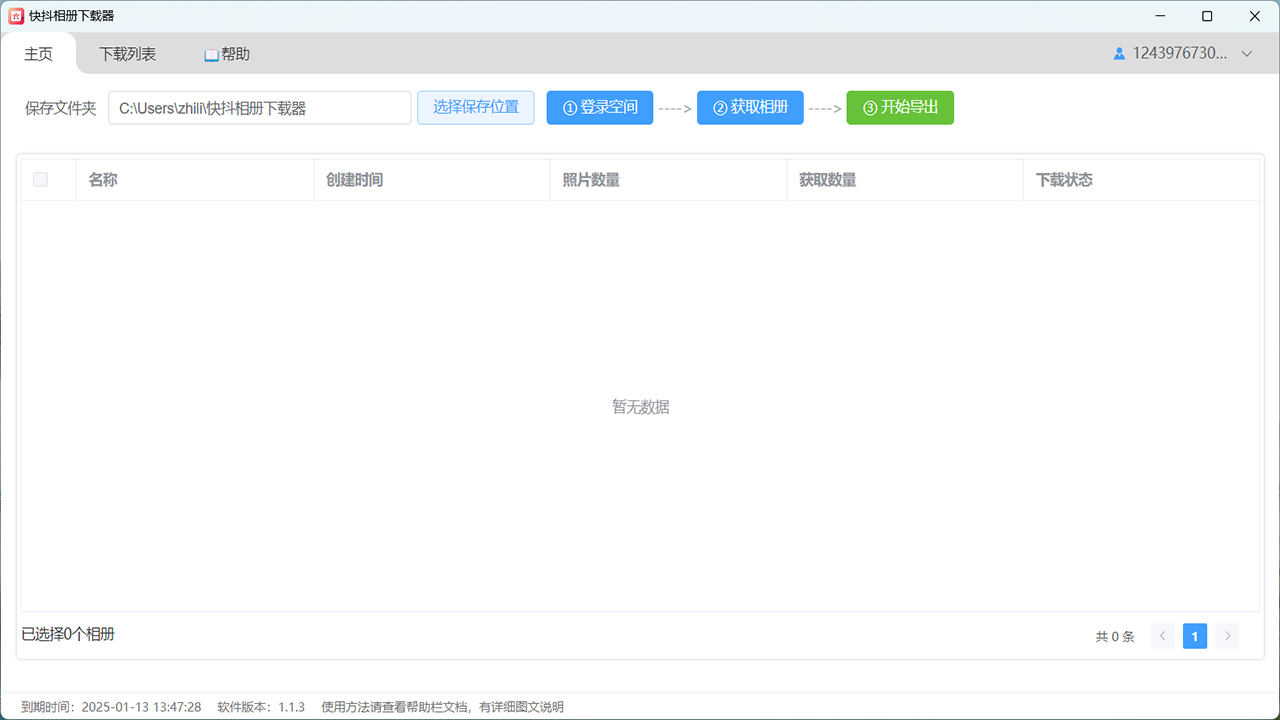Switch to the 主页 tab
This screenshot has height=720, width=1280.
click(38, 53)
